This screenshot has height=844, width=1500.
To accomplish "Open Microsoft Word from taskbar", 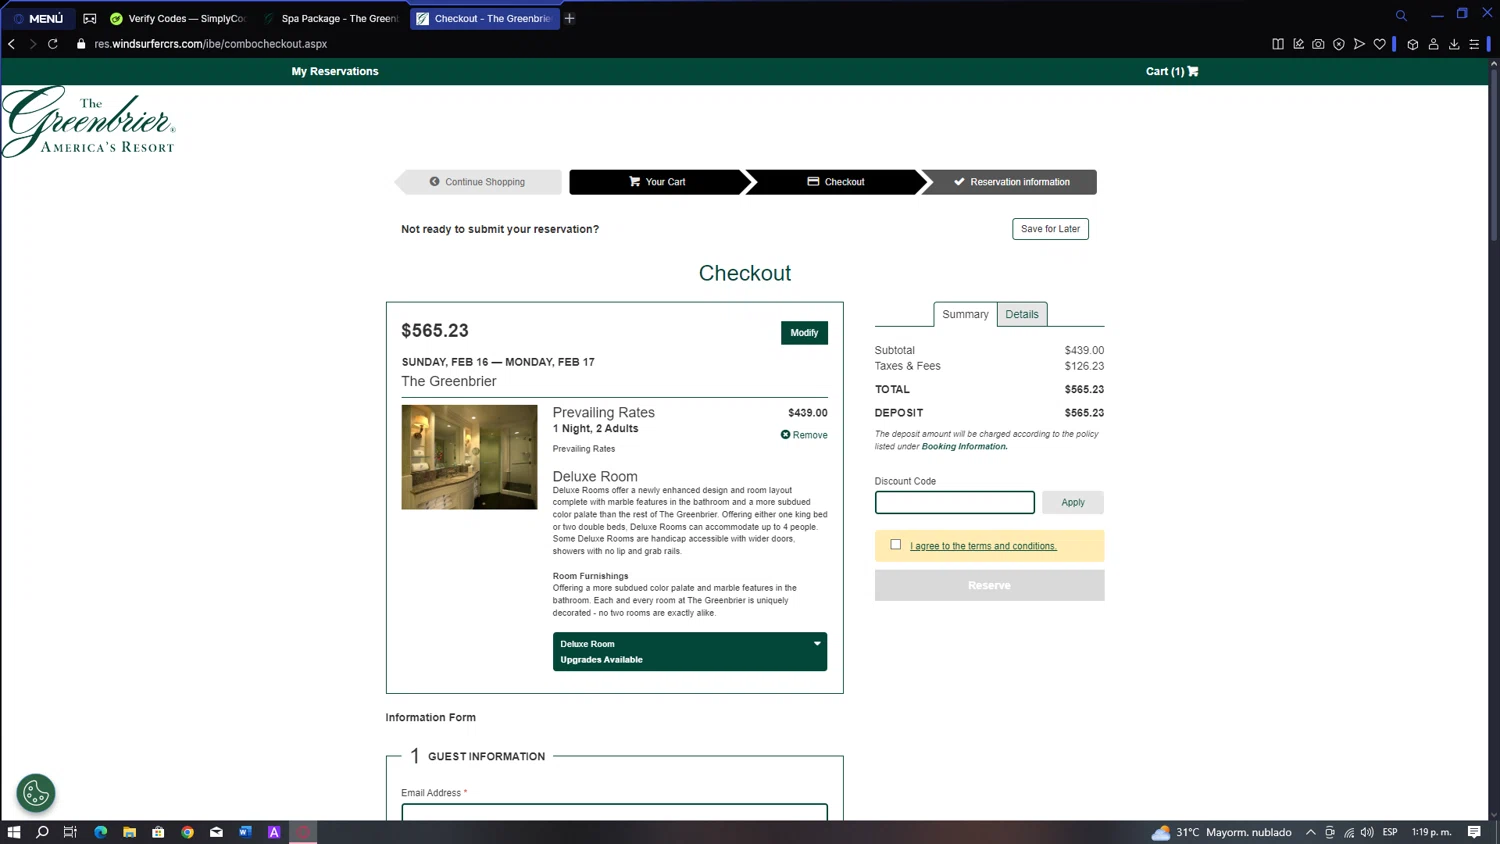I will coord(245,832).
